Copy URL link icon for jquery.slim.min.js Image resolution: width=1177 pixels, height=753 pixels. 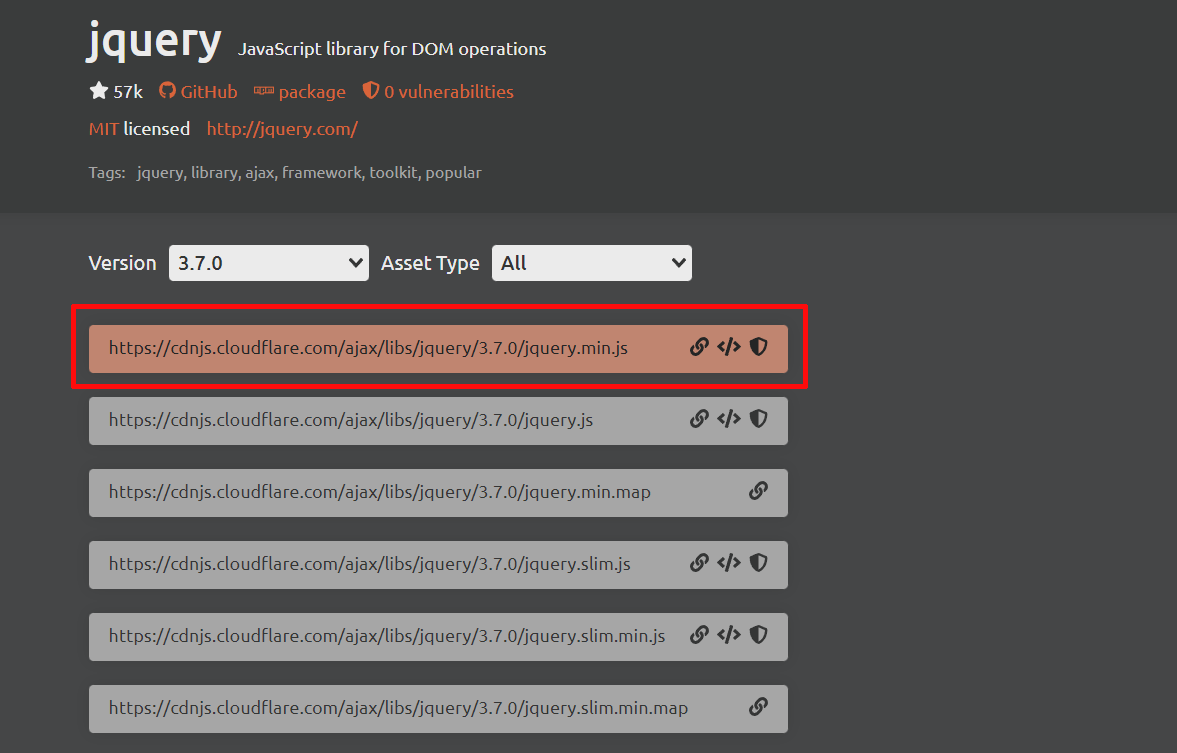[699, 635]
